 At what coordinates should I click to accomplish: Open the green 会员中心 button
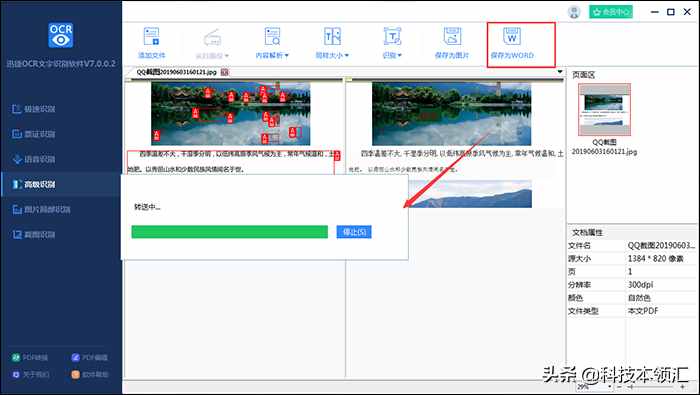pos(611,12)
